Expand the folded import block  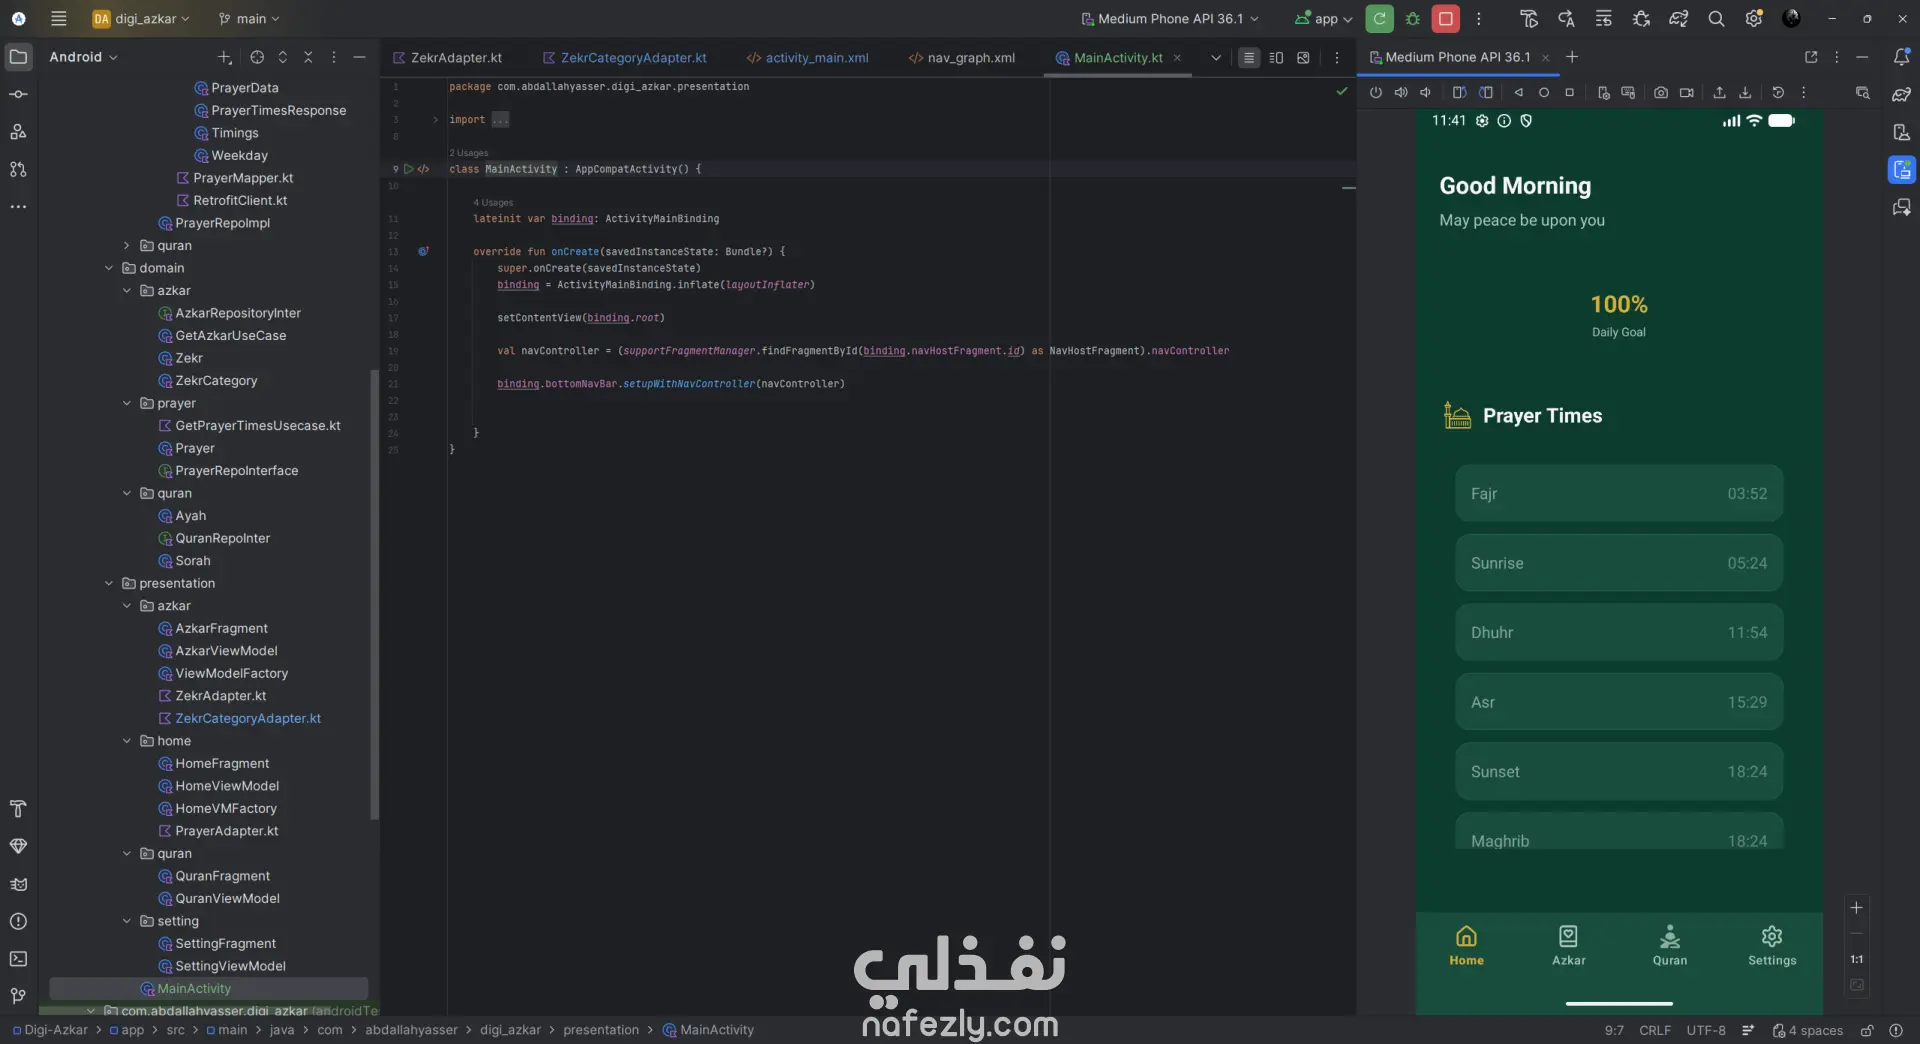tap(436, 120)
